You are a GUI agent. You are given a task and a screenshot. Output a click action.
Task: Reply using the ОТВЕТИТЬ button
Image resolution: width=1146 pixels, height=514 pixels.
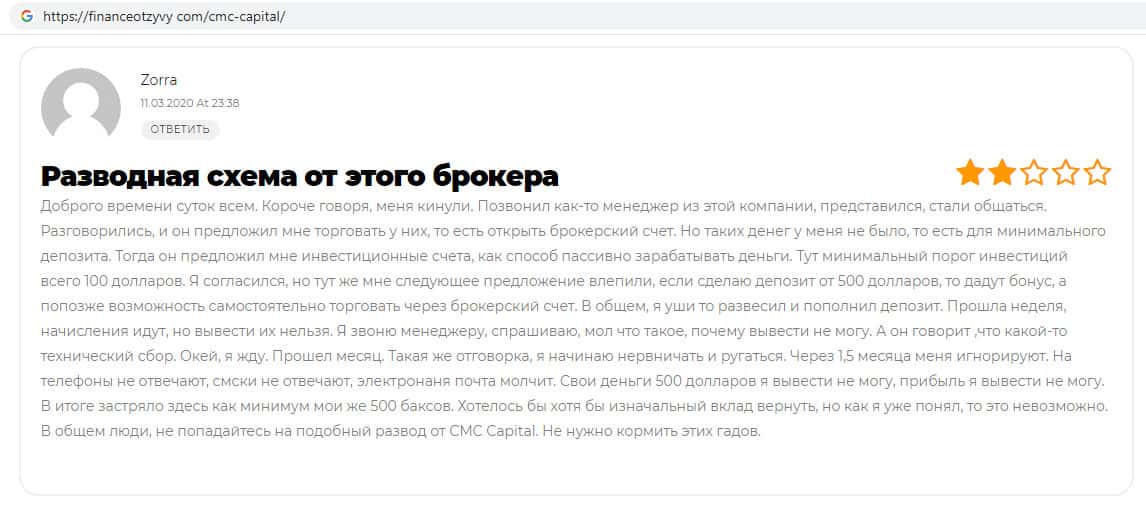tap(180, 129)
